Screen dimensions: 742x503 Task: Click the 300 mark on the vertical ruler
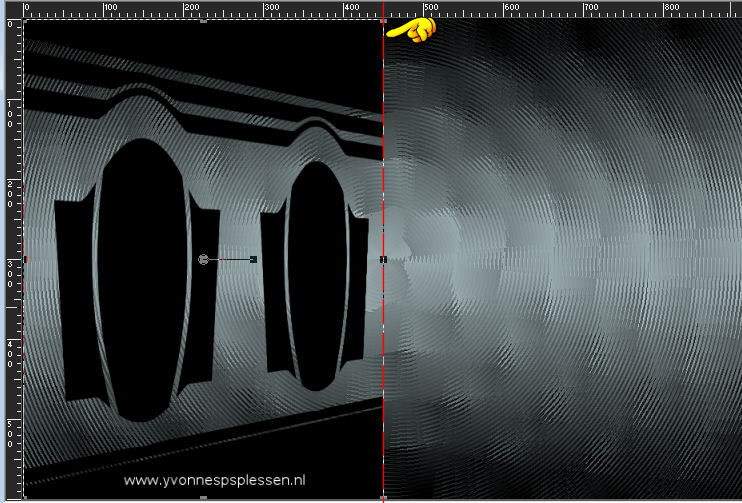[x=10, y=273]
